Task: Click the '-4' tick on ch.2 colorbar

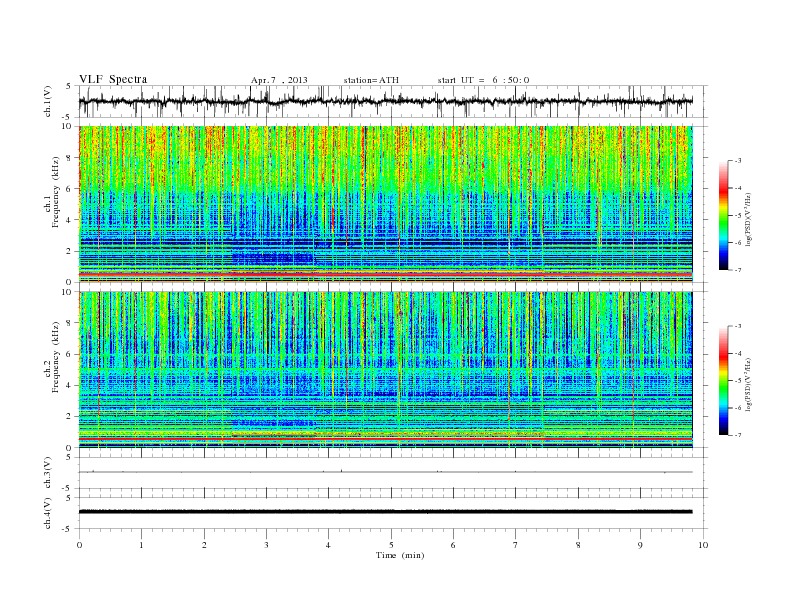Action: 737,354
